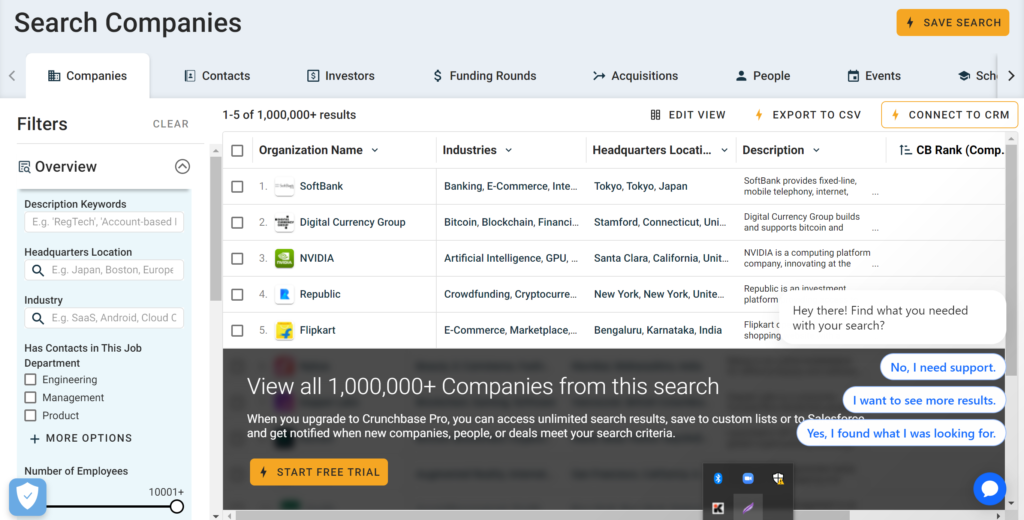Open Description column dropdown
This screenshot has height=520, width=1024.
tap(816, 150)
